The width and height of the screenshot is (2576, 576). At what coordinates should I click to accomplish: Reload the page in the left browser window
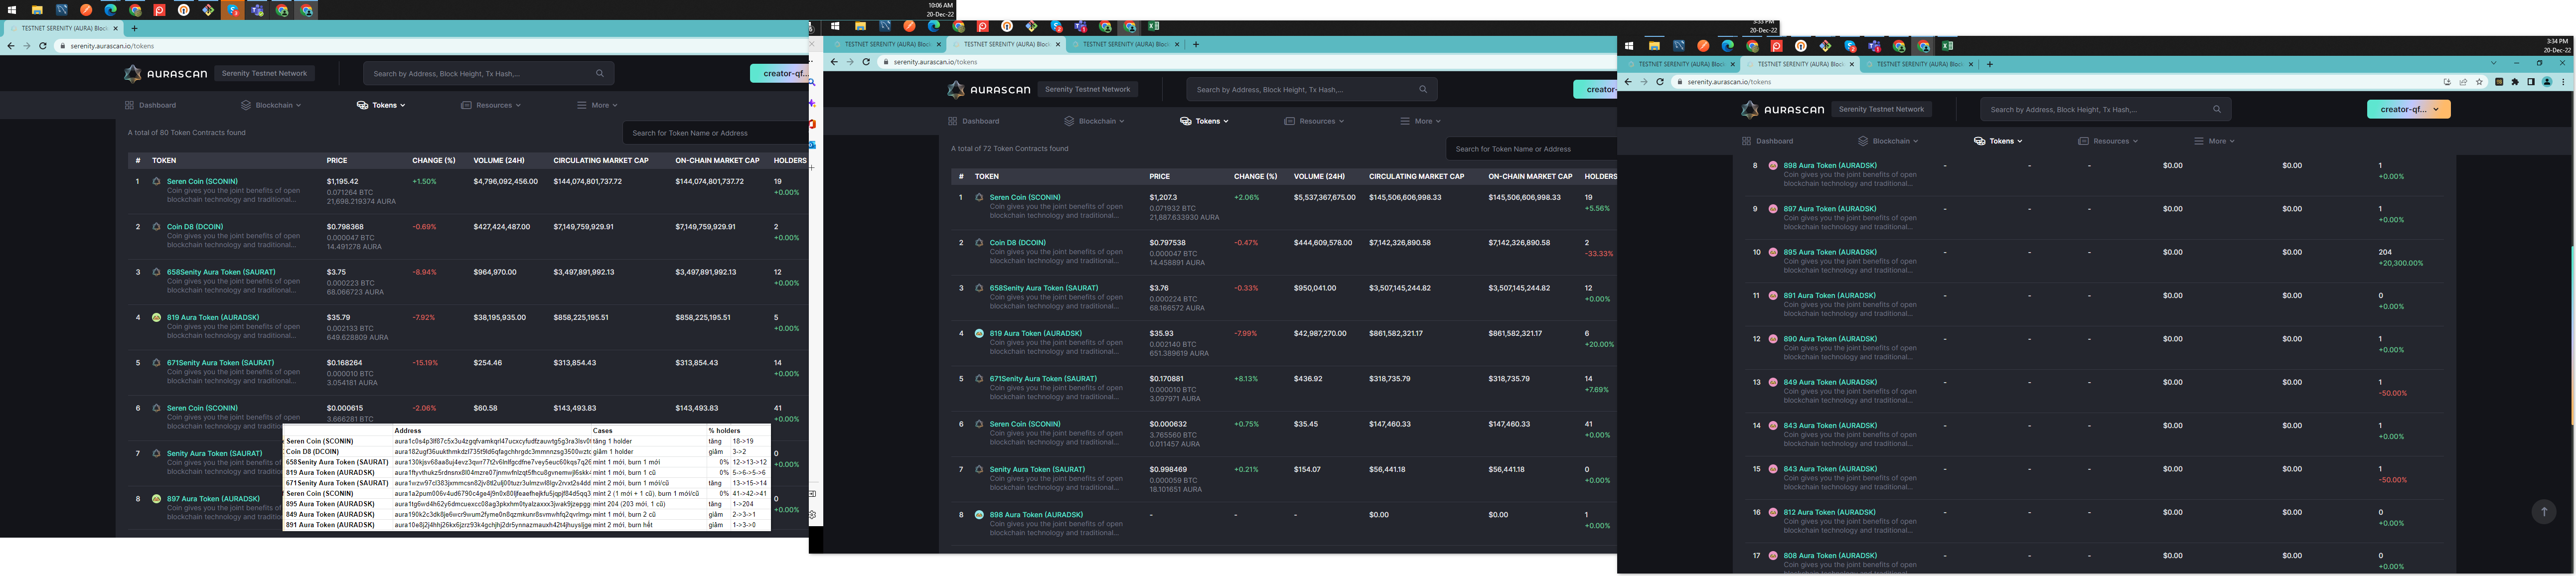(x=43, y=46)
